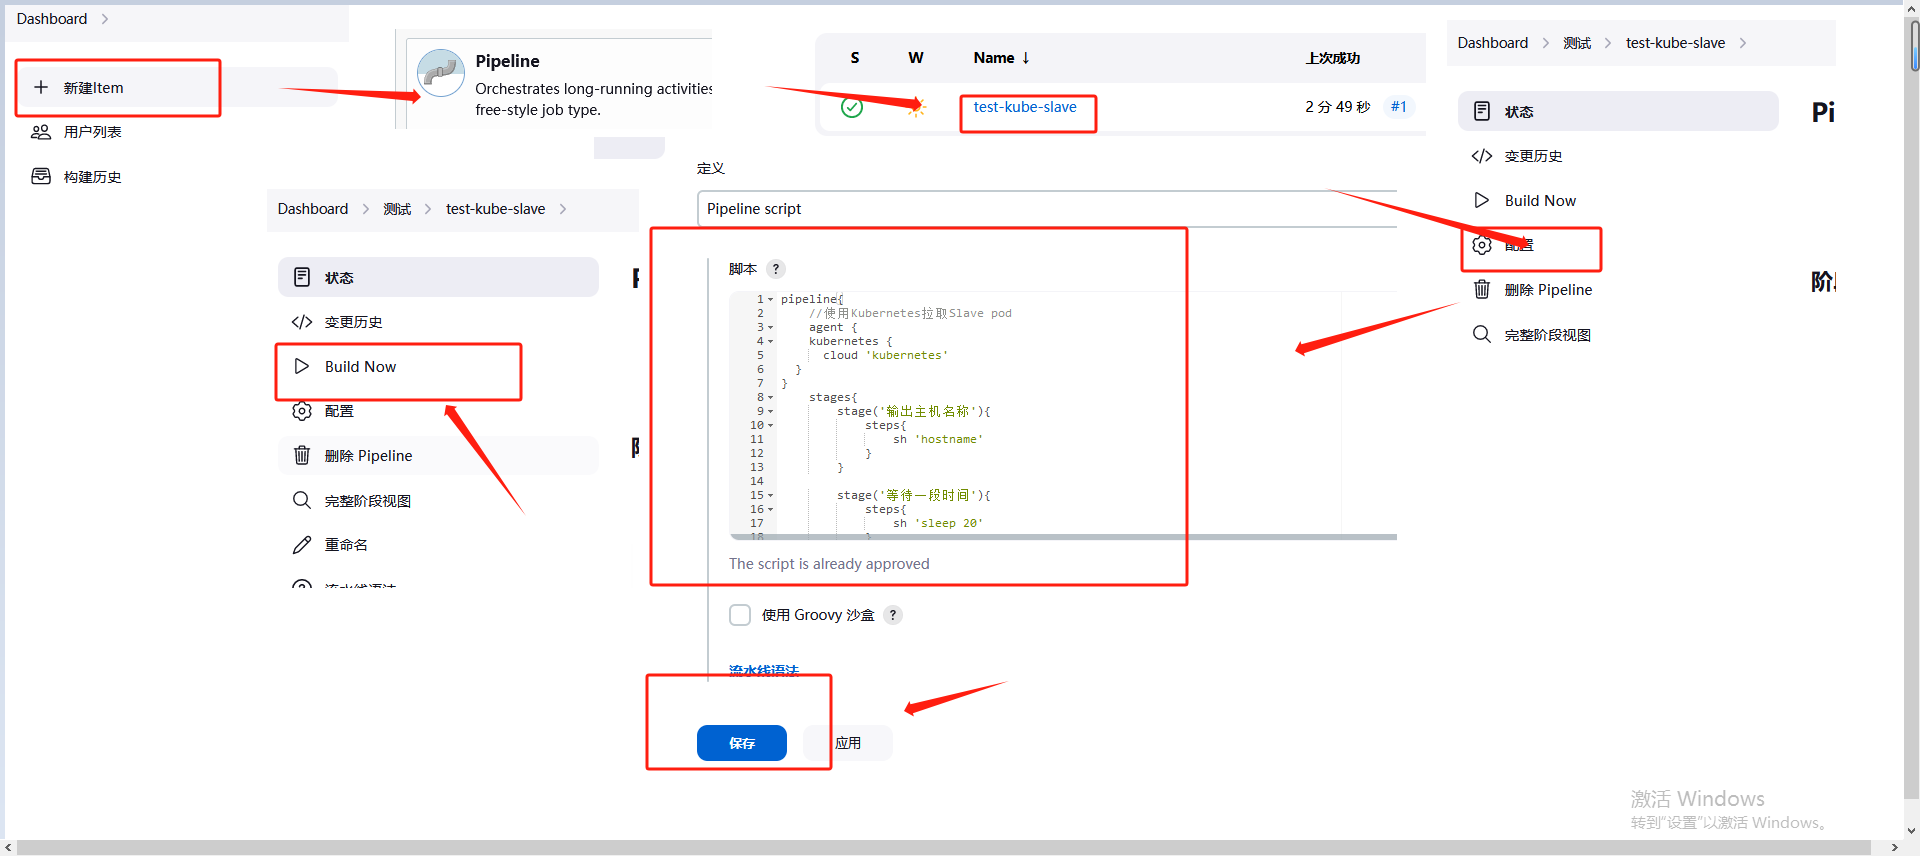Click the 完整阶段视图 magnifier icon in right sidebar
1920x856 pixels.
pyautogui.click(x=1482, y=334)
